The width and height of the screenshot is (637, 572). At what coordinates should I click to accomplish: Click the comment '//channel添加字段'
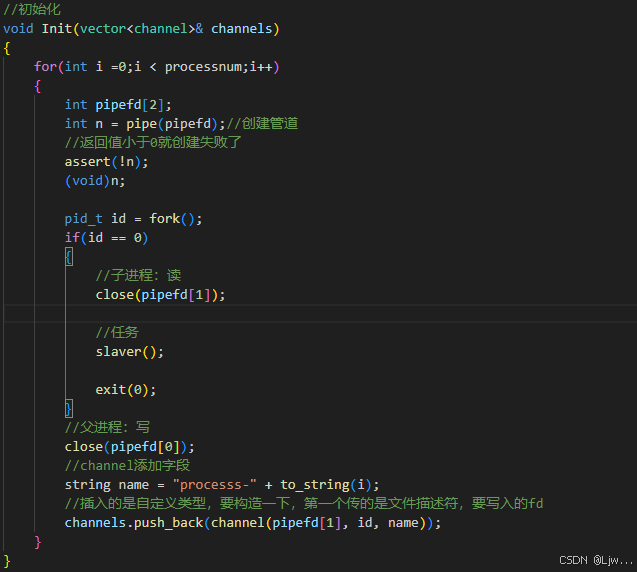[127, 466]
